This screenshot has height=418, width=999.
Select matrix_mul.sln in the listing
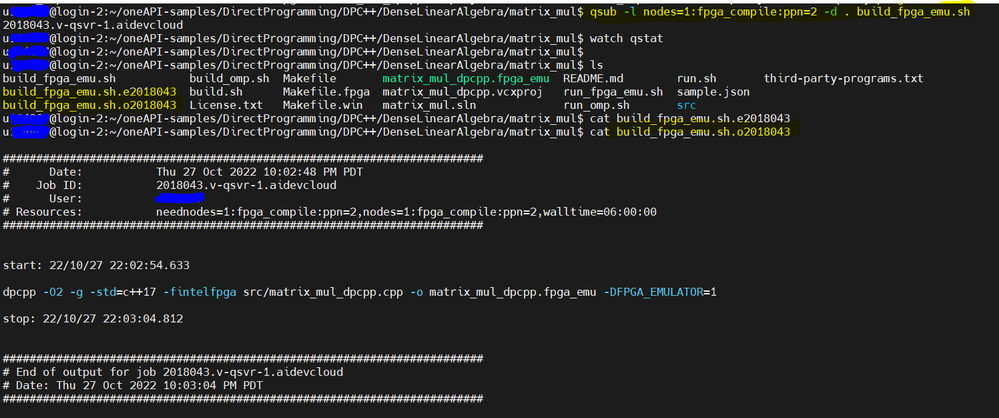[x=426, y=104]
